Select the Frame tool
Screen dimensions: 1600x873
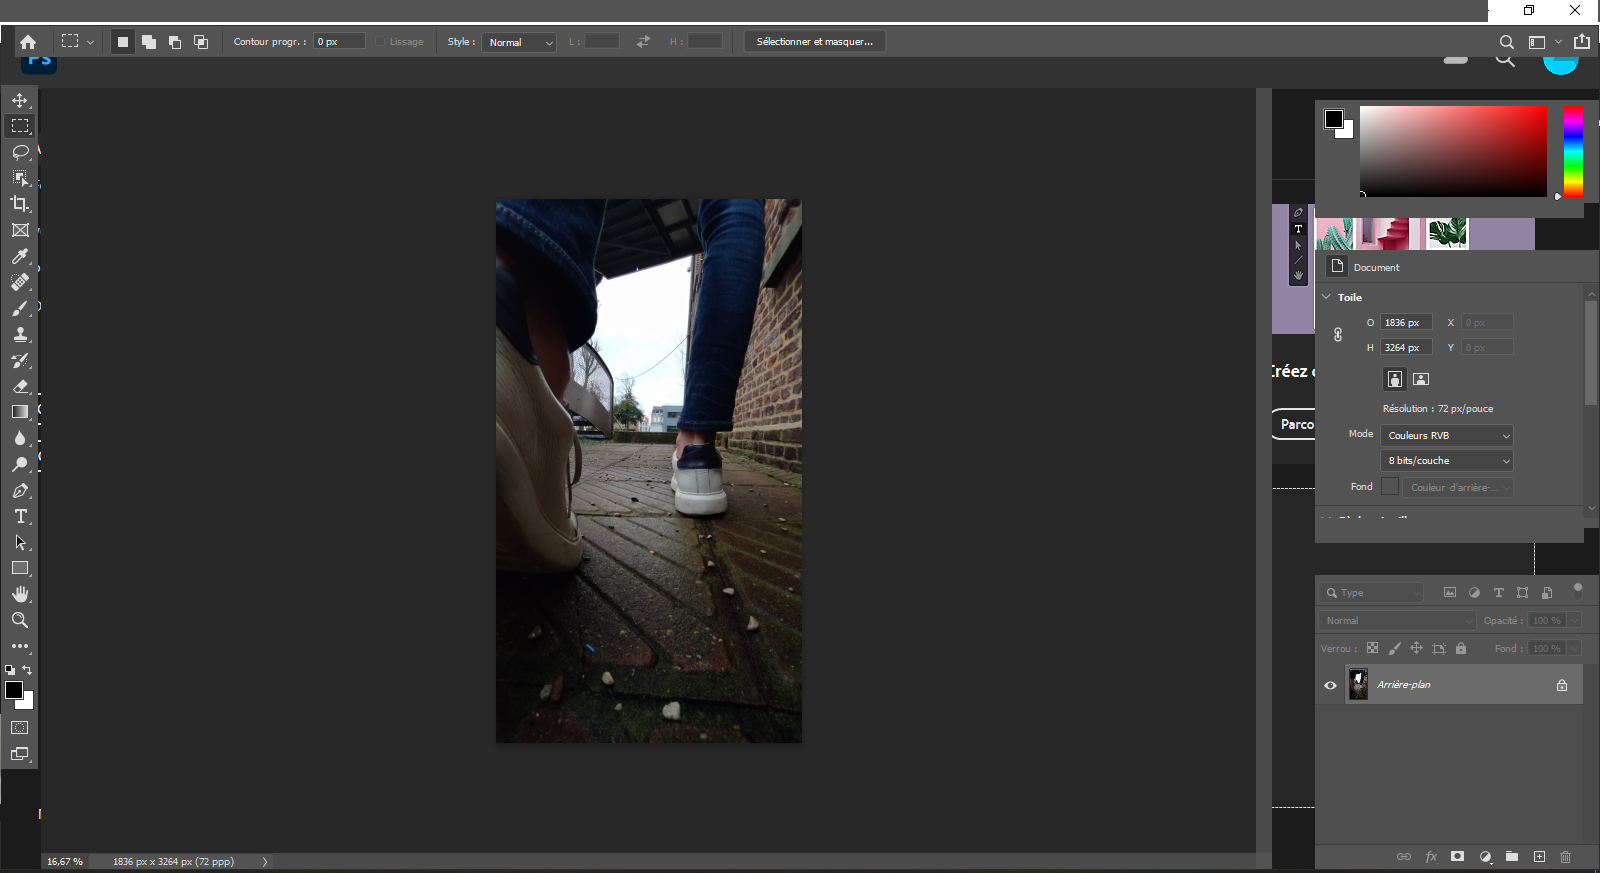click(x=20, y=230)
